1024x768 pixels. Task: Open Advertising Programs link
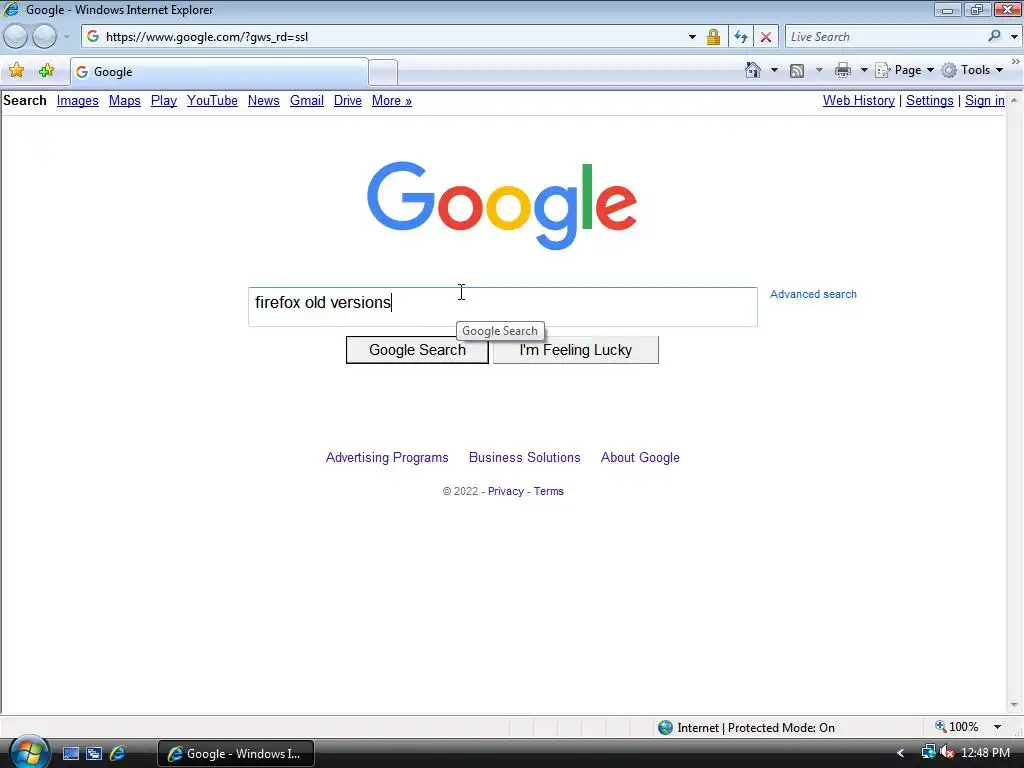coord(387,458)
